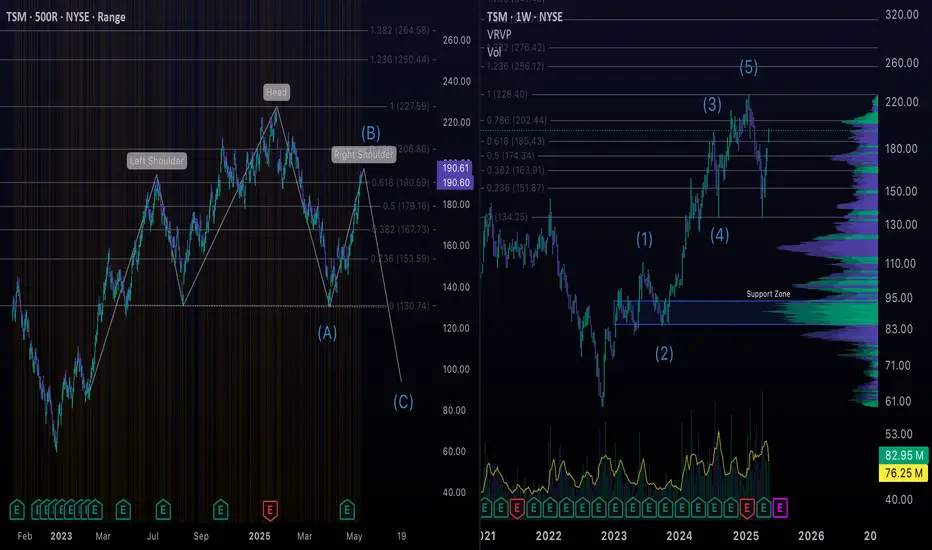The height and width of the screenshot is (550, 932).
Task: Click the purple upcoming earnings marker, weekly chart
Action: (780, 508)
